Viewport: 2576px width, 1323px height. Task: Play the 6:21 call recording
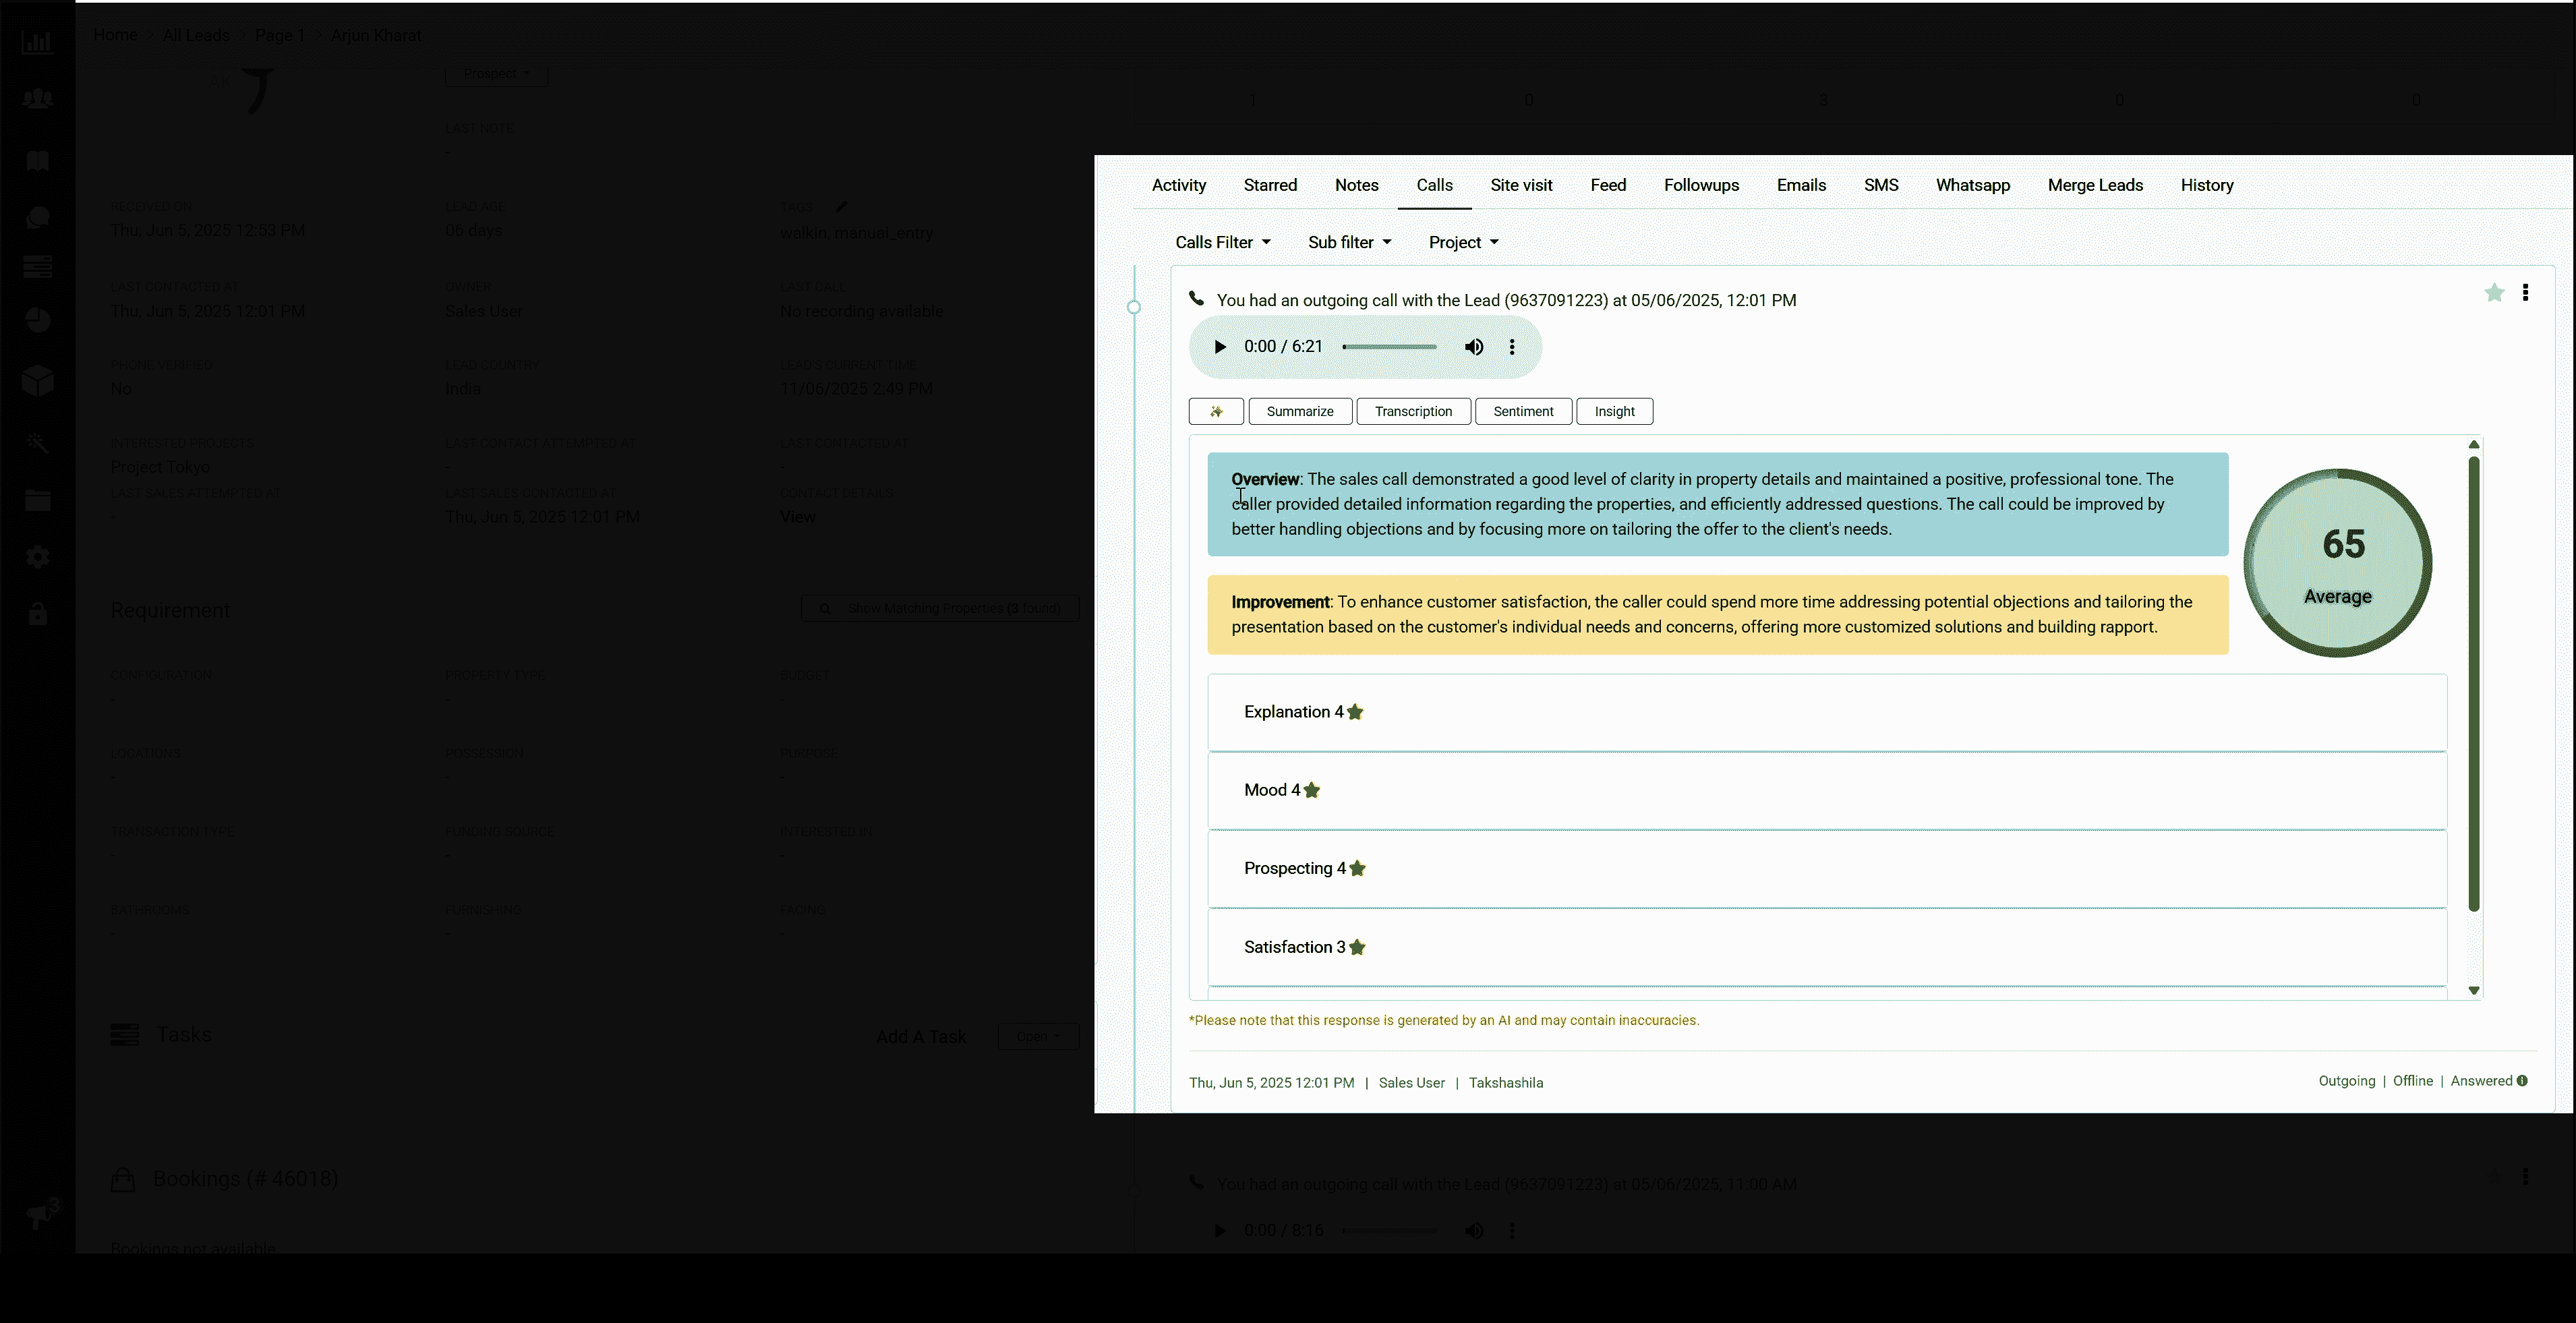[1219, 347]
